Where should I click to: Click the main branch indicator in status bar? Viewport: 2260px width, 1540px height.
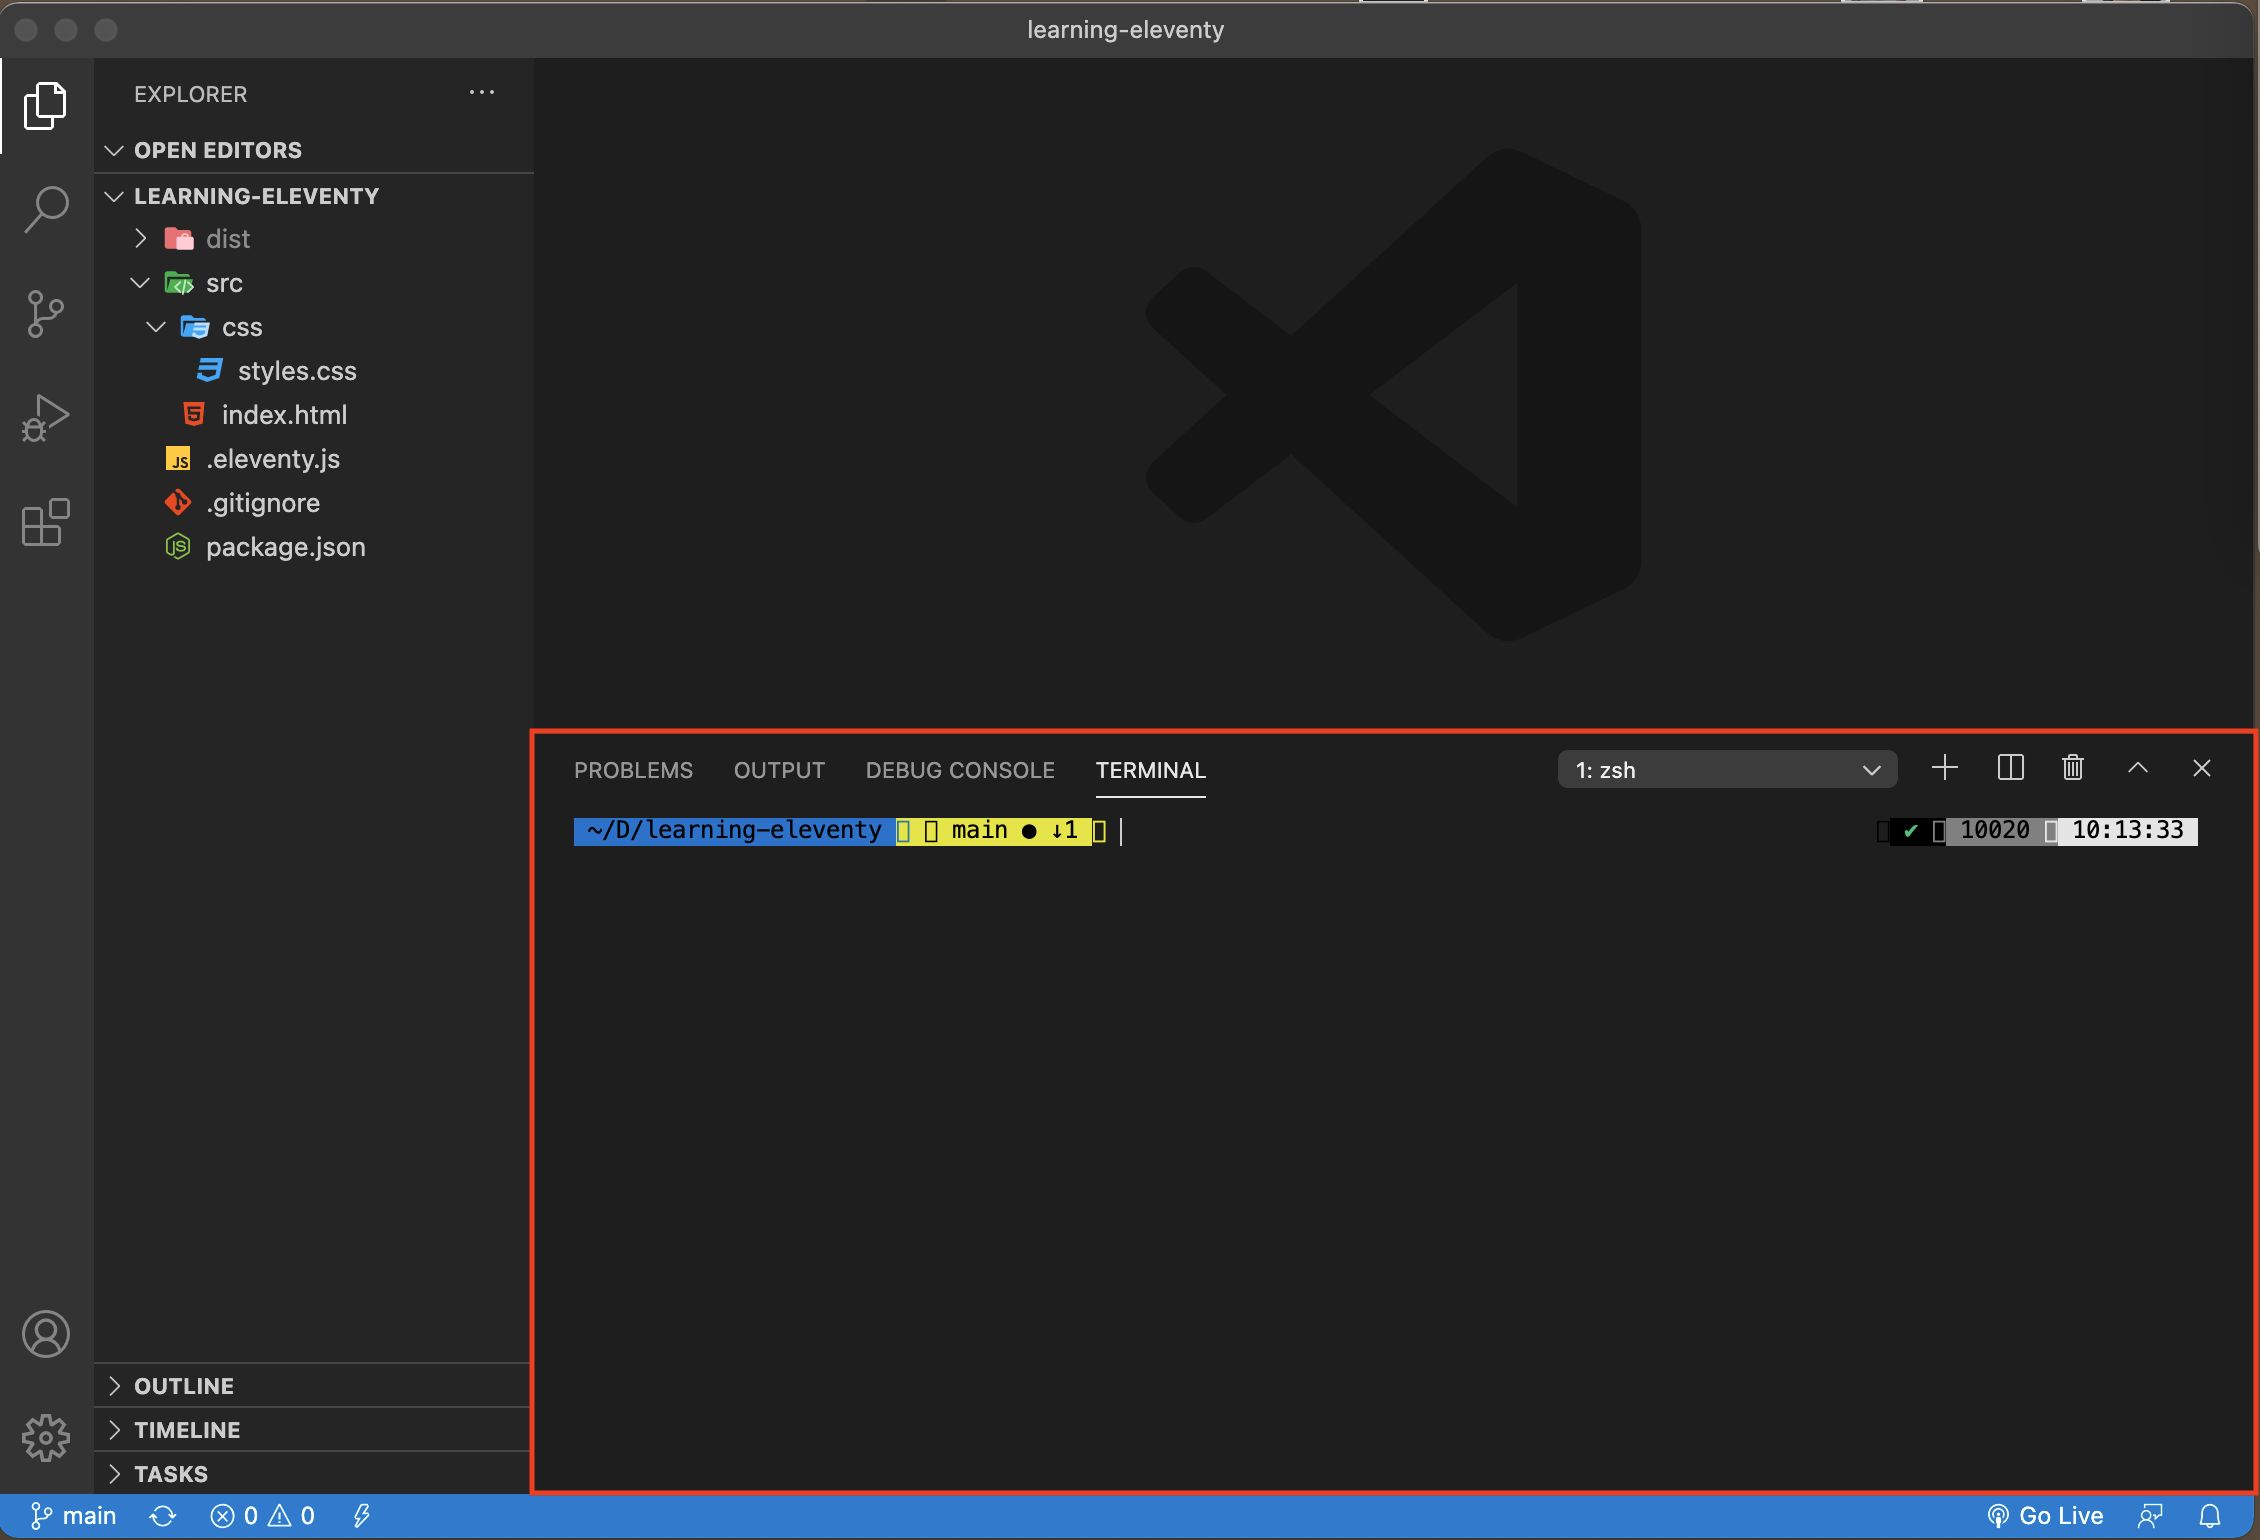(73, 1514)
